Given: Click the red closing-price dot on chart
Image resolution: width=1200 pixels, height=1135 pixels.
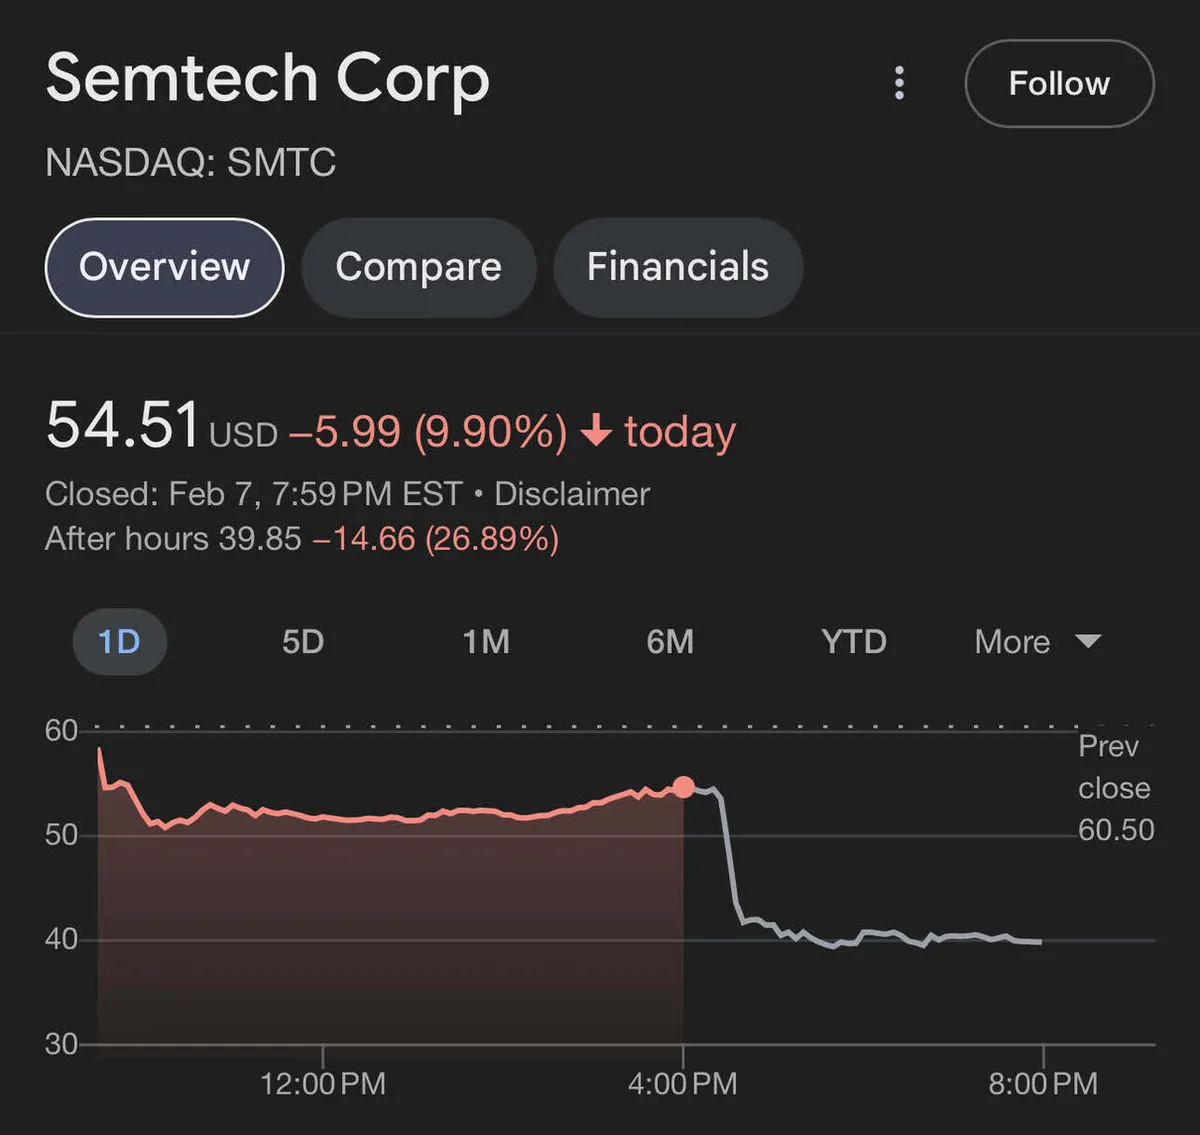Looking at the screenshot, I should tap(683, 787).
